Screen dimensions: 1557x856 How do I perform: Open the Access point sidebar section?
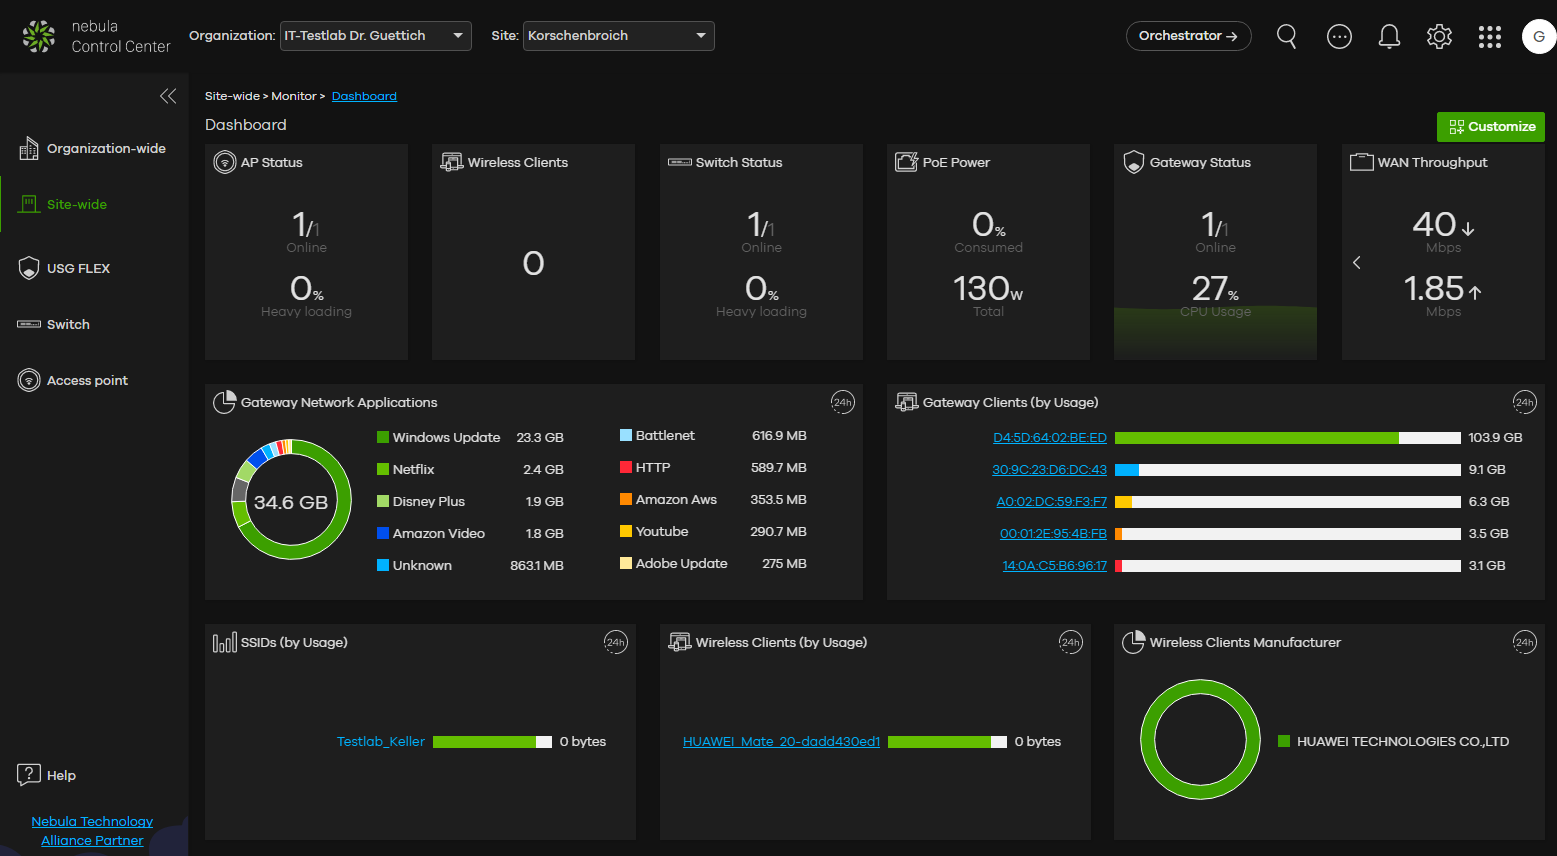coord(87,381)
